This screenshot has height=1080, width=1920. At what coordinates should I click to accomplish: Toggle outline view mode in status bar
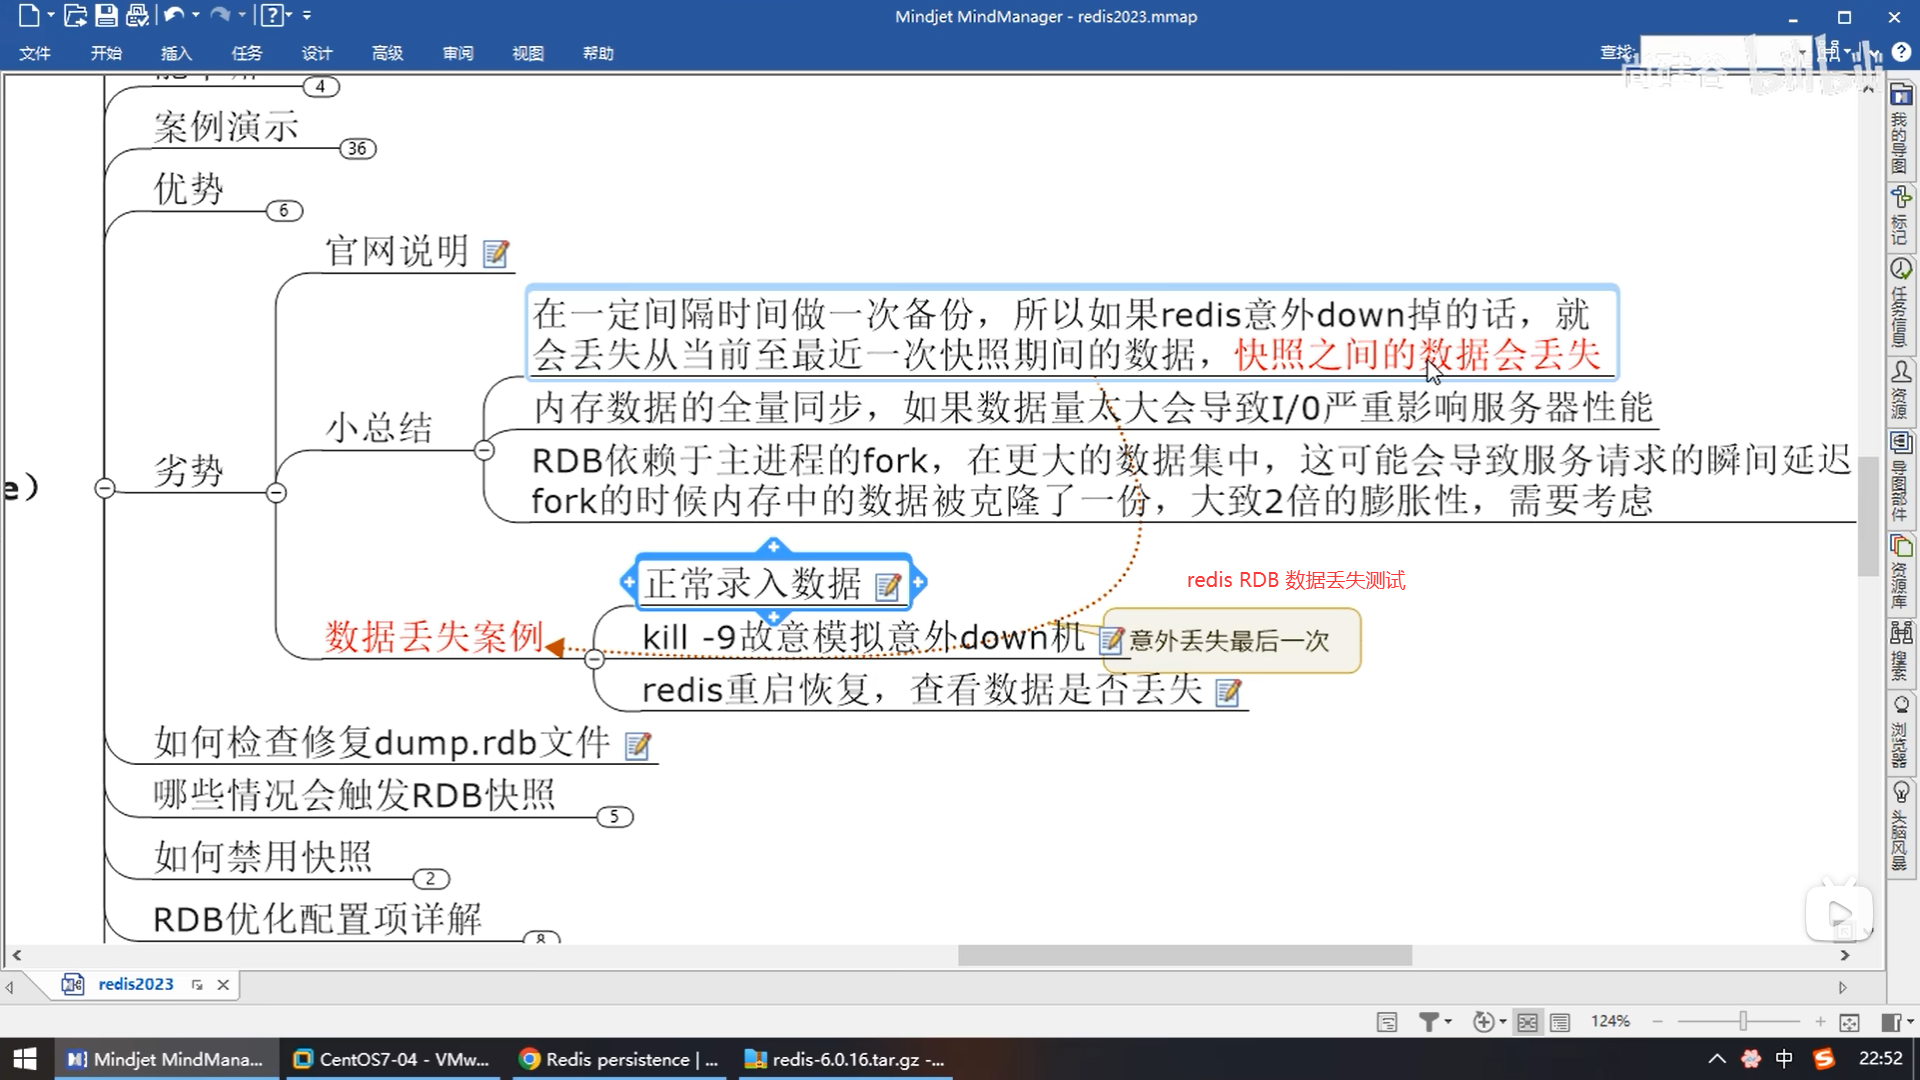point(1560,1021)
